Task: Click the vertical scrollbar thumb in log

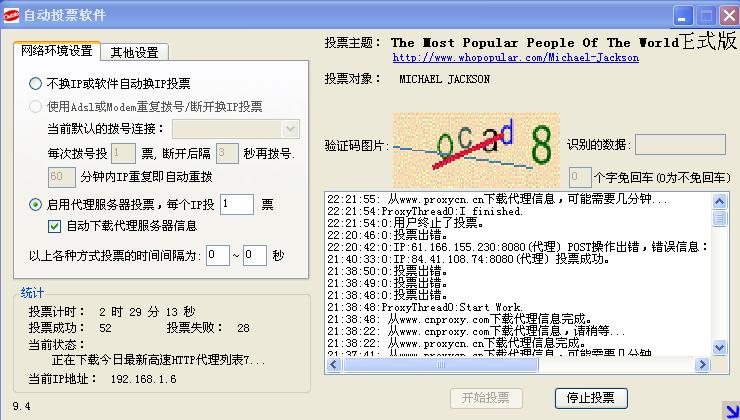Action: [x=719, y=219]
